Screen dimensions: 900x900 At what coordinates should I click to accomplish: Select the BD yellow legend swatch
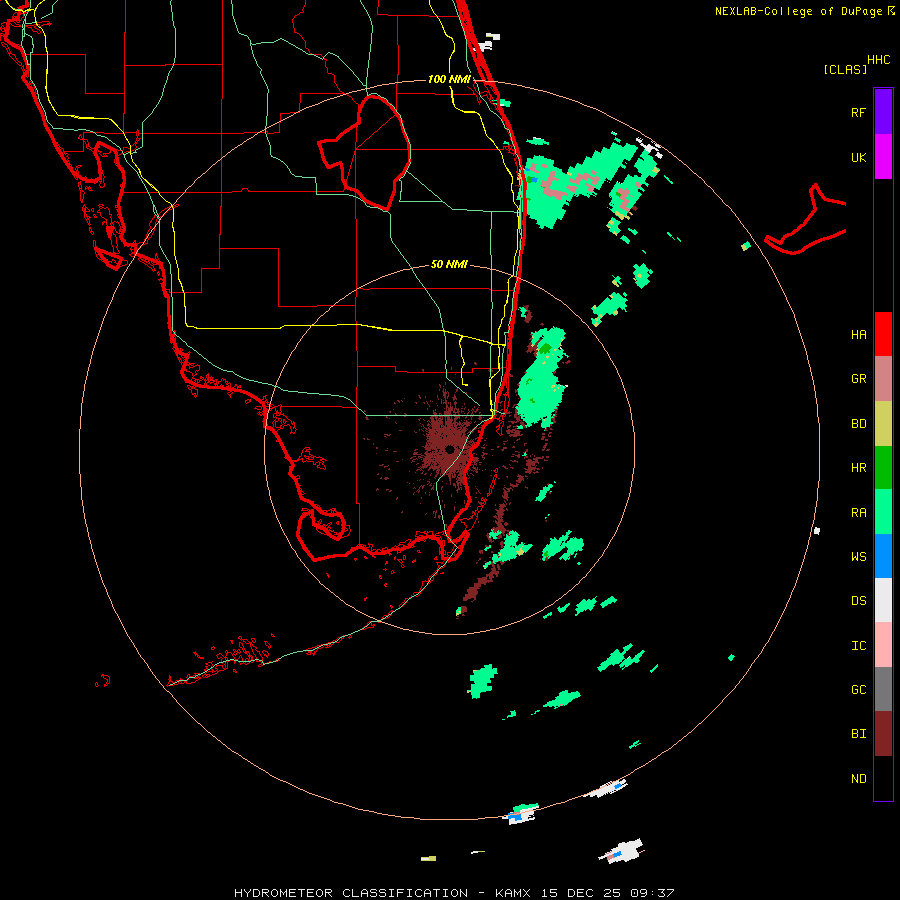tap(883, 424)
